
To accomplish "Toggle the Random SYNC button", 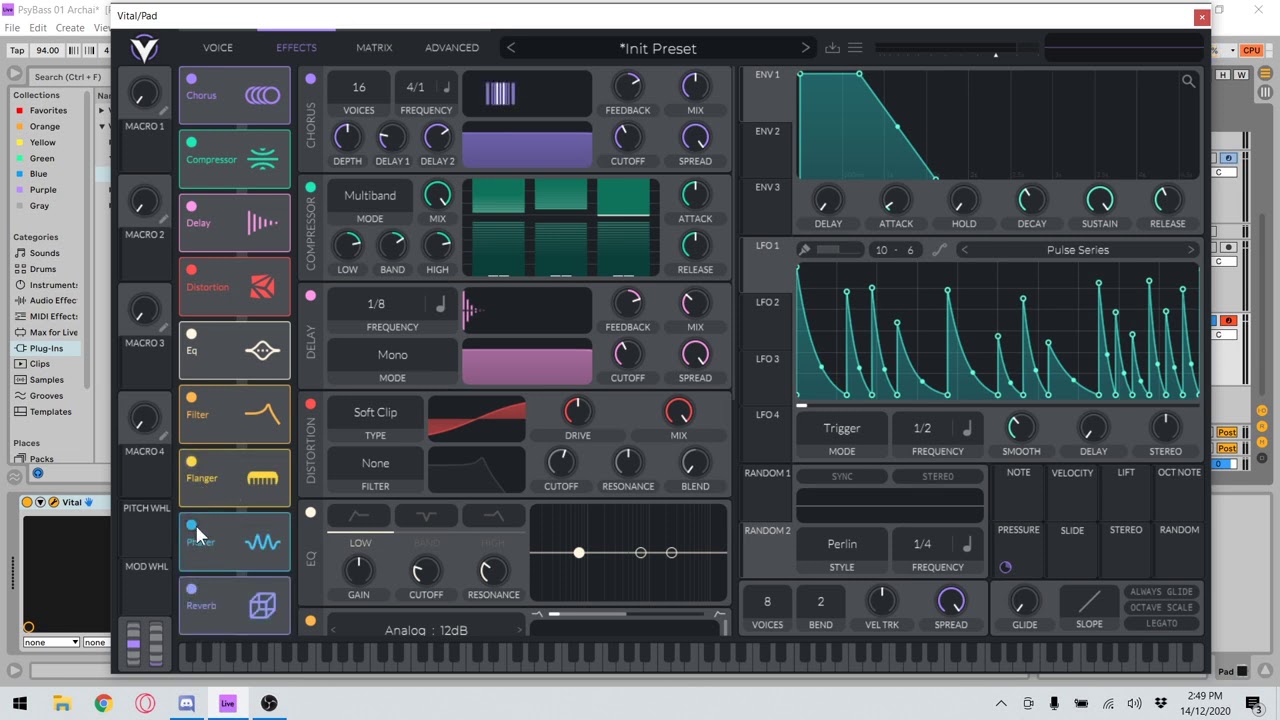I will 842,477.
